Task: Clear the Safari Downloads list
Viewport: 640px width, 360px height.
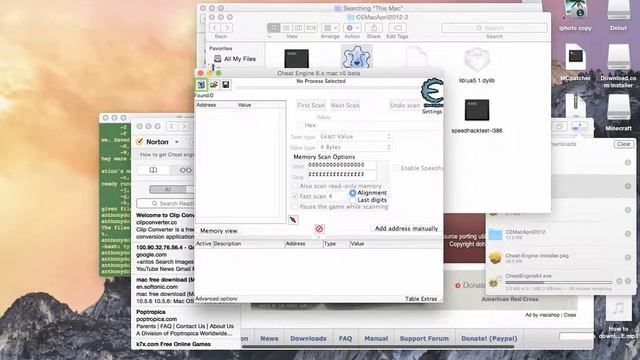Action: [x=623, y=144]
